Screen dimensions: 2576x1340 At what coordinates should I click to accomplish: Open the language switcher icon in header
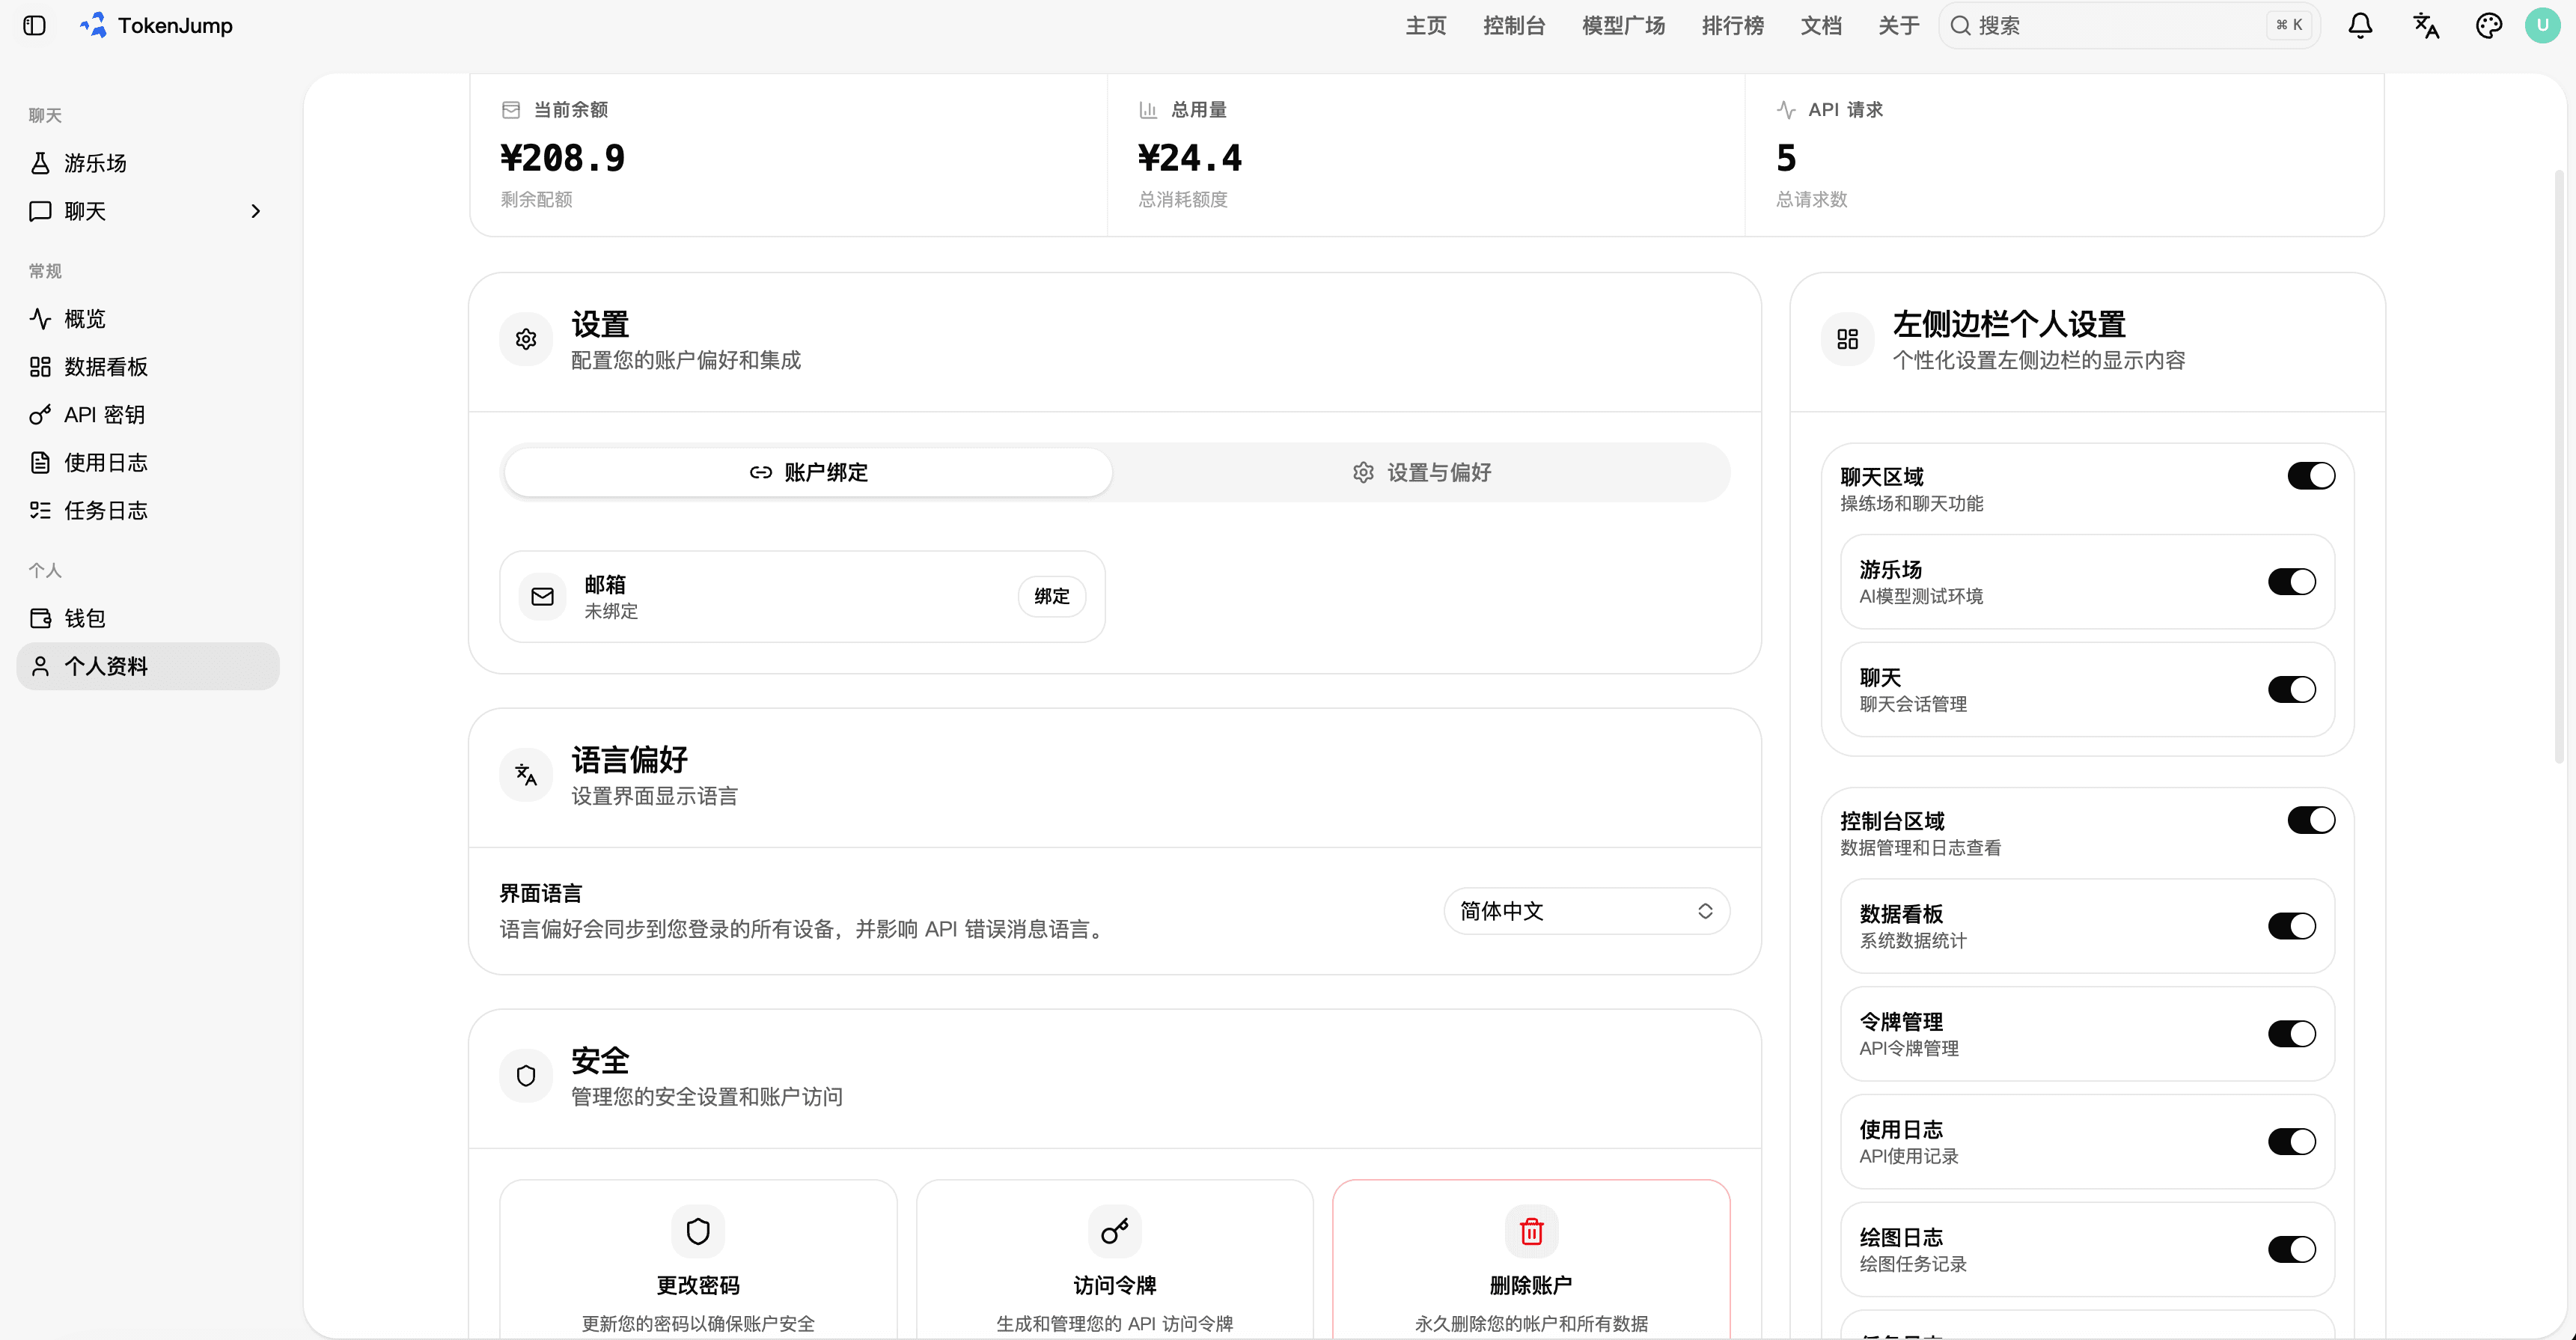click(2425, 25)
